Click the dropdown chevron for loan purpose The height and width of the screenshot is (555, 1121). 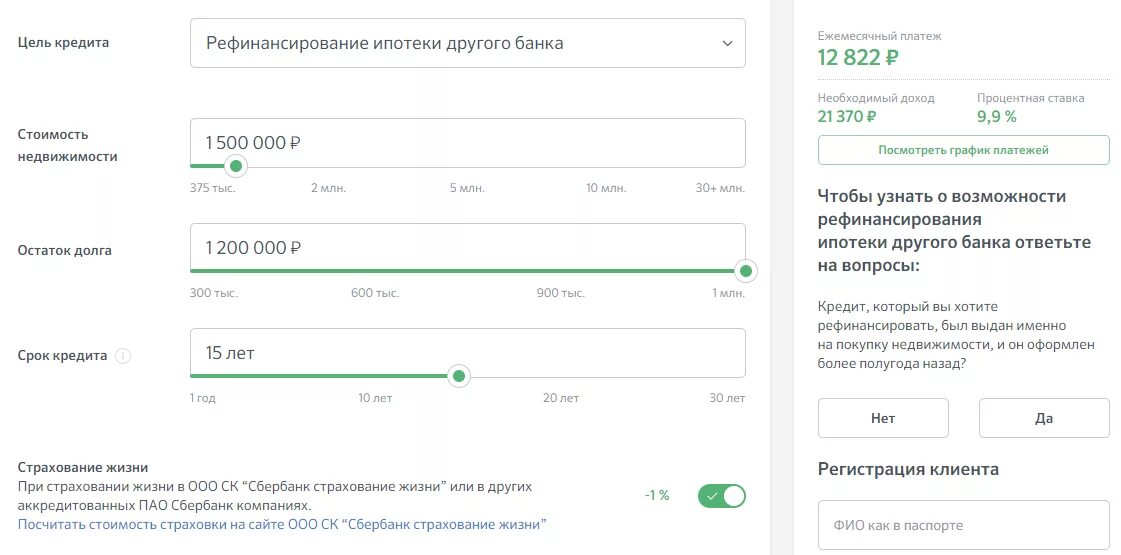726,43
